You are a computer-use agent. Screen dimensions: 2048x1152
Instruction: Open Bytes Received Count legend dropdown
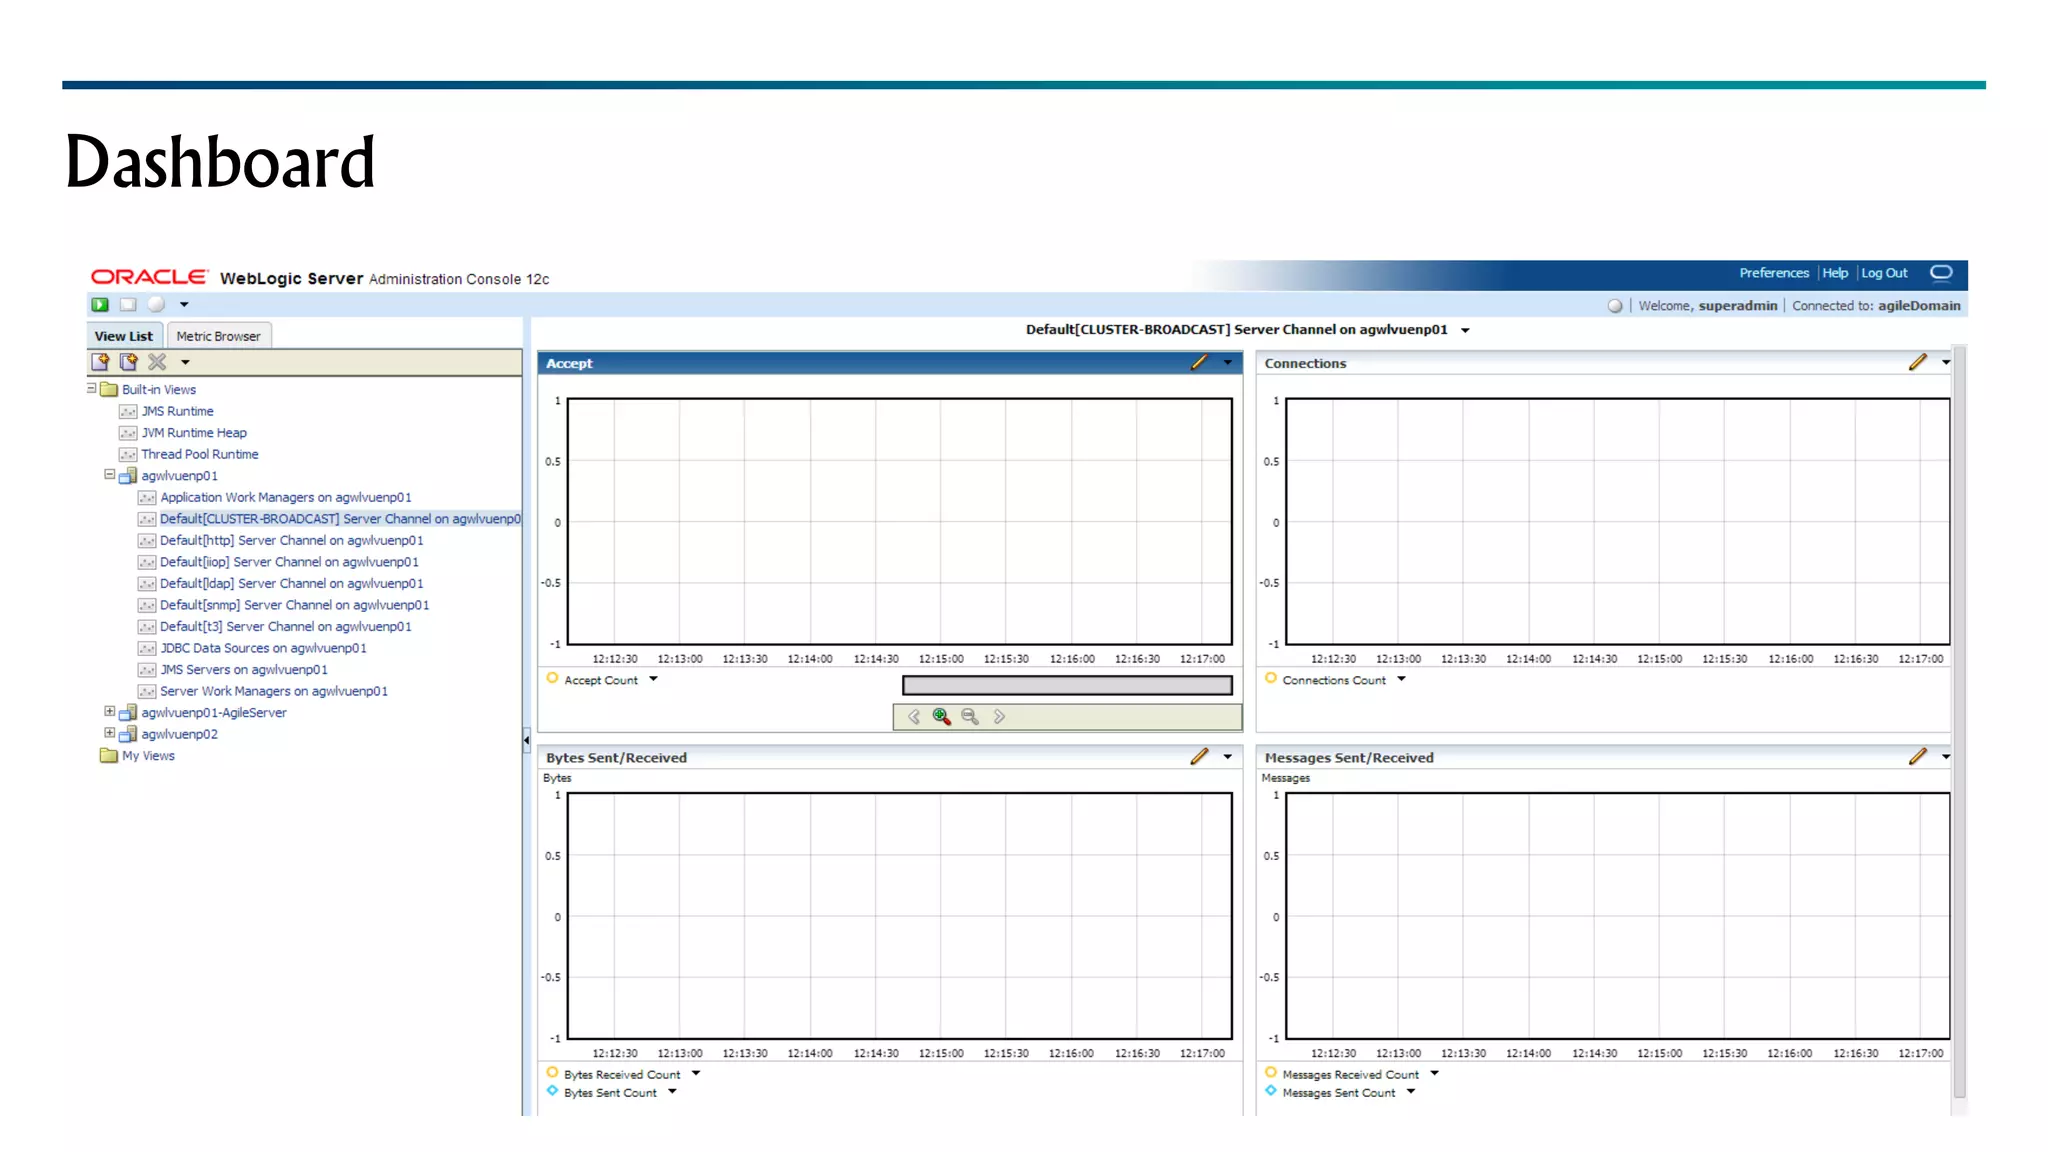pos(696,1074)
